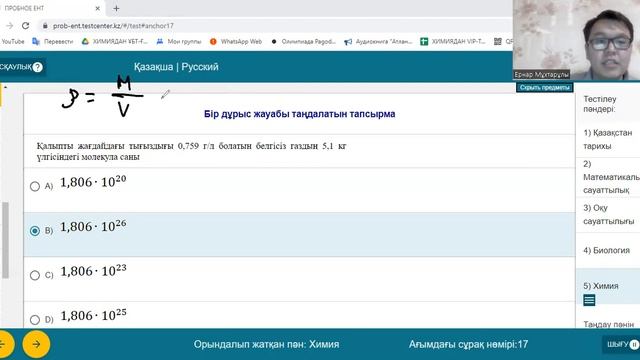
Task: Open the Олимпиада Pagodi bookmark
Action: tap(303, 42)
